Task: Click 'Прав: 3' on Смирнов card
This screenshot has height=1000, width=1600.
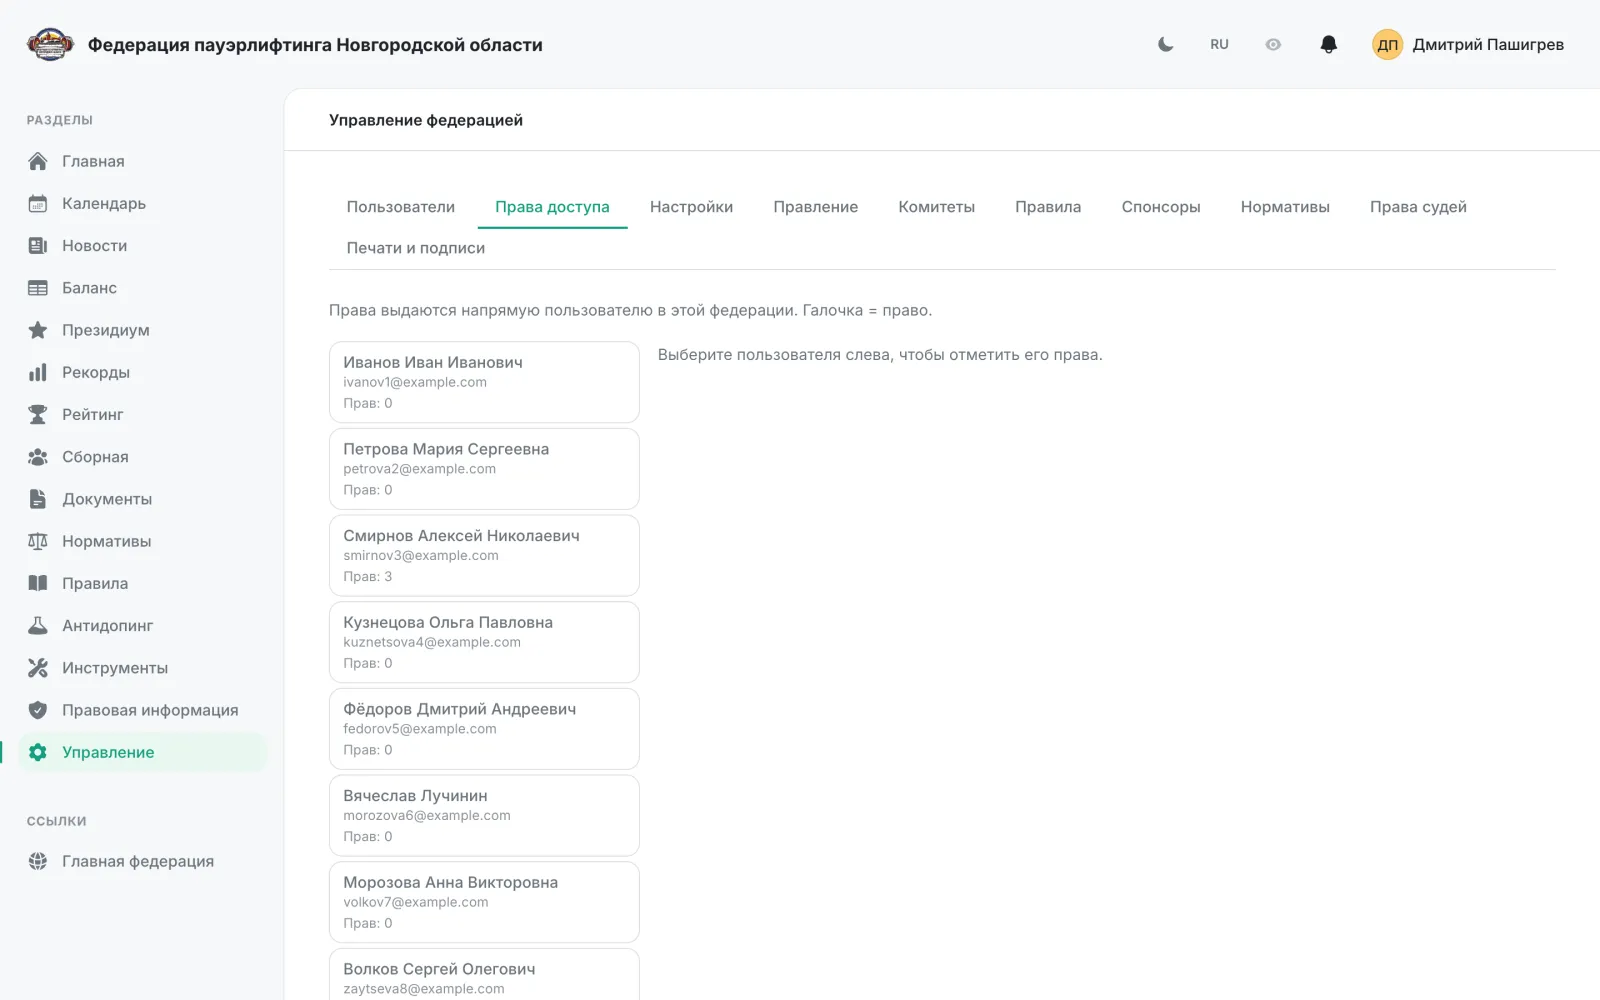Action: (x=368, y=577)
